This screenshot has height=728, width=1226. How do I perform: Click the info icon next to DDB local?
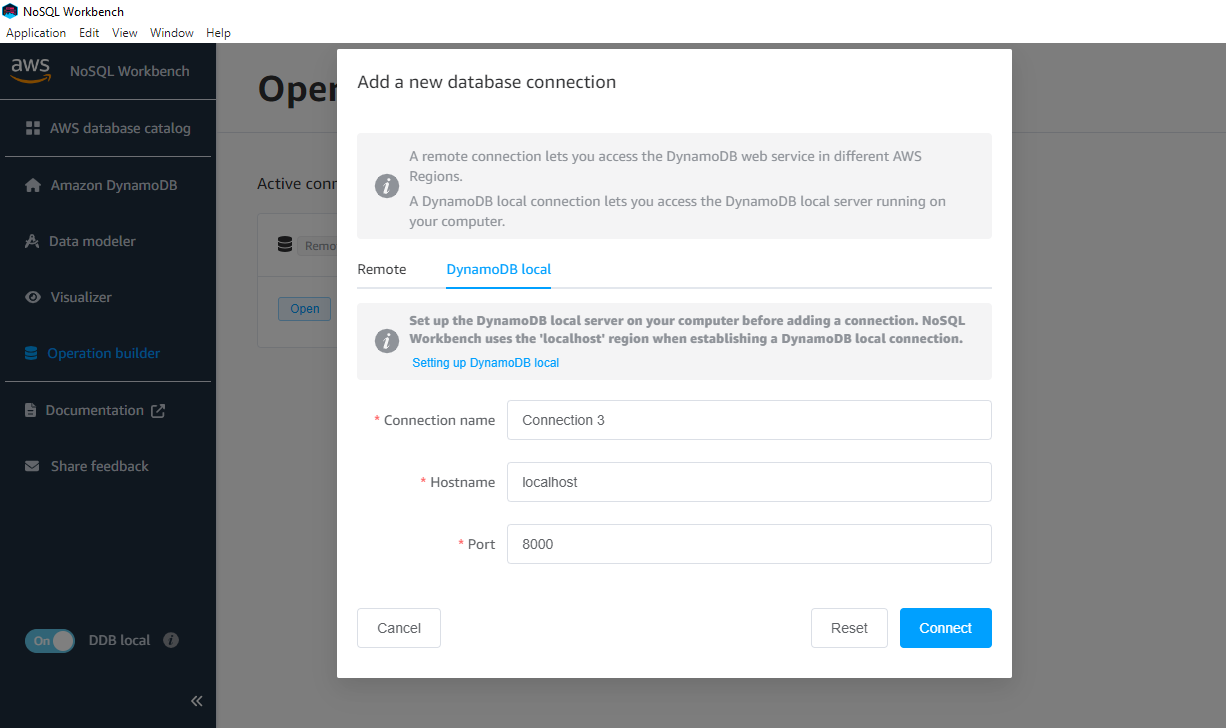coord(171,640)
